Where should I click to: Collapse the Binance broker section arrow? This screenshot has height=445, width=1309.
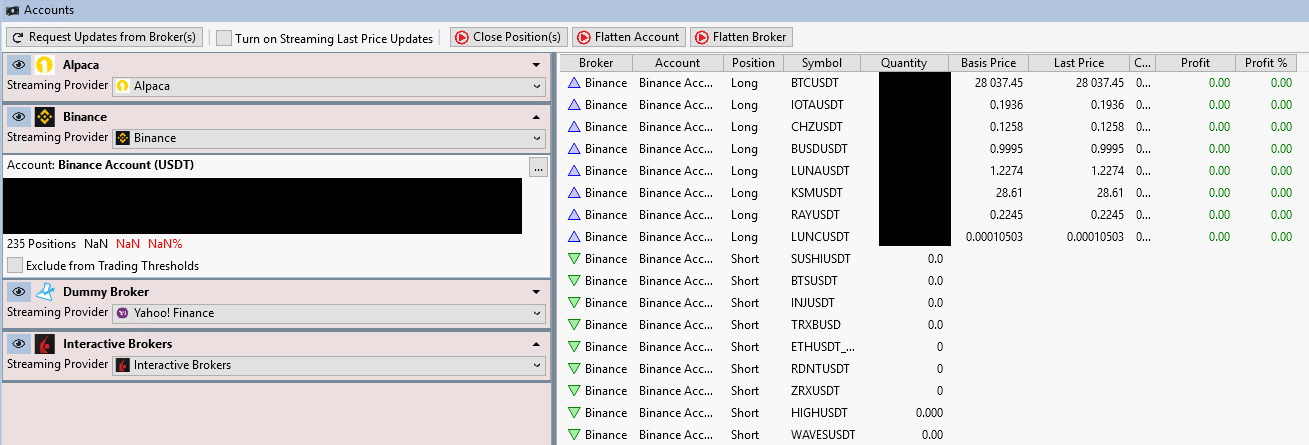pyautogui.click(x=537, y=117)
